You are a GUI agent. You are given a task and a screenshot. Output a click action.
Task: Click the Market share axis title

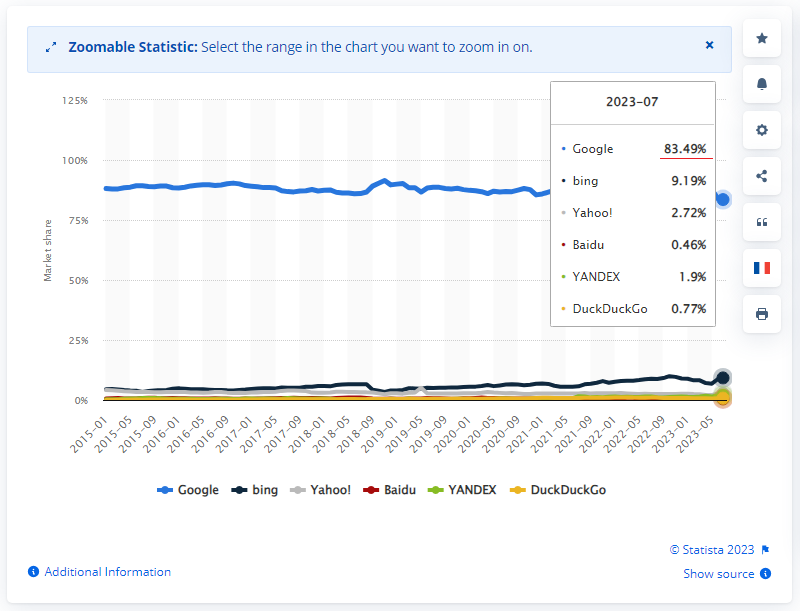pos(48,250)
